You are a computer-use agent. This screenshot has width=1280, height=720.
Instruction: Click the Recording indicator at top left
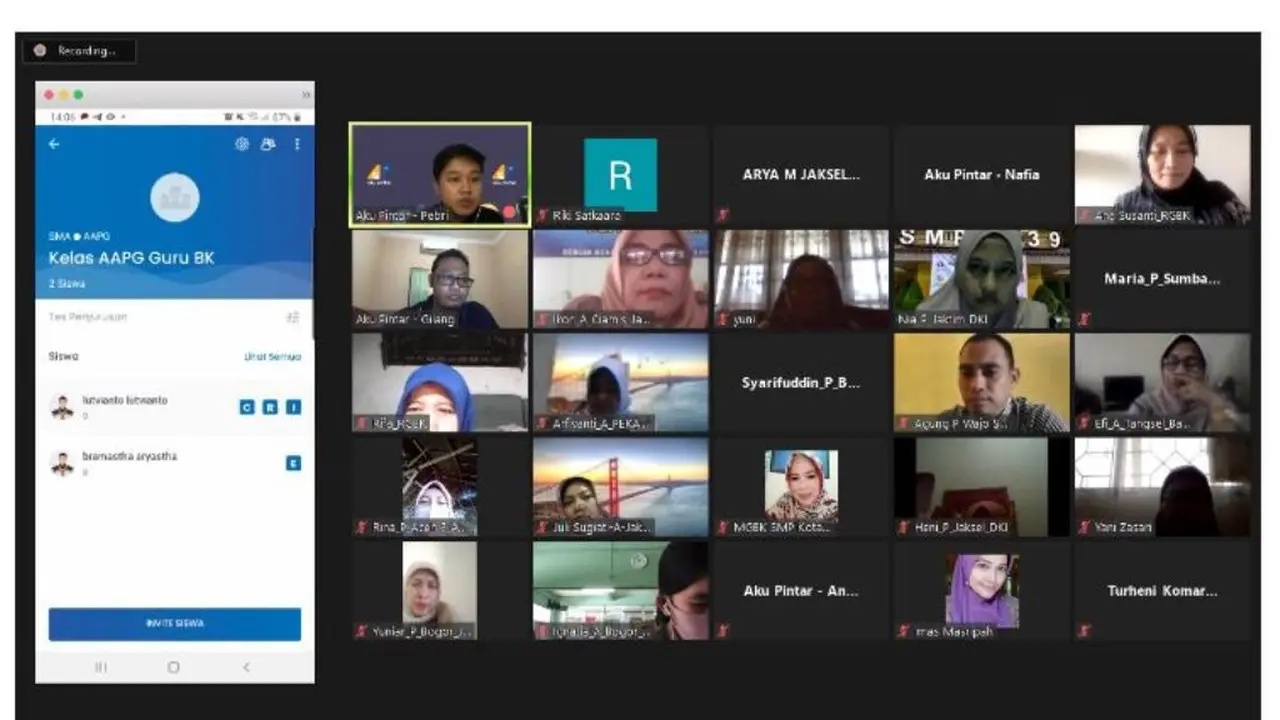(79, 50)
